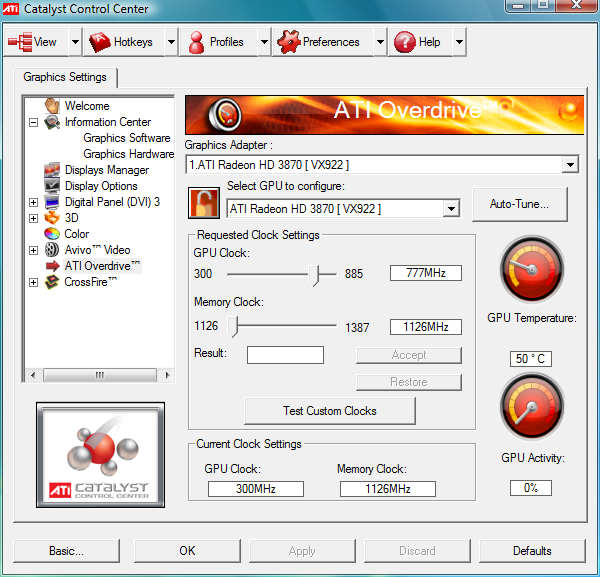Click the Memory Clock slider handle
600x577 pixels.
233,327
